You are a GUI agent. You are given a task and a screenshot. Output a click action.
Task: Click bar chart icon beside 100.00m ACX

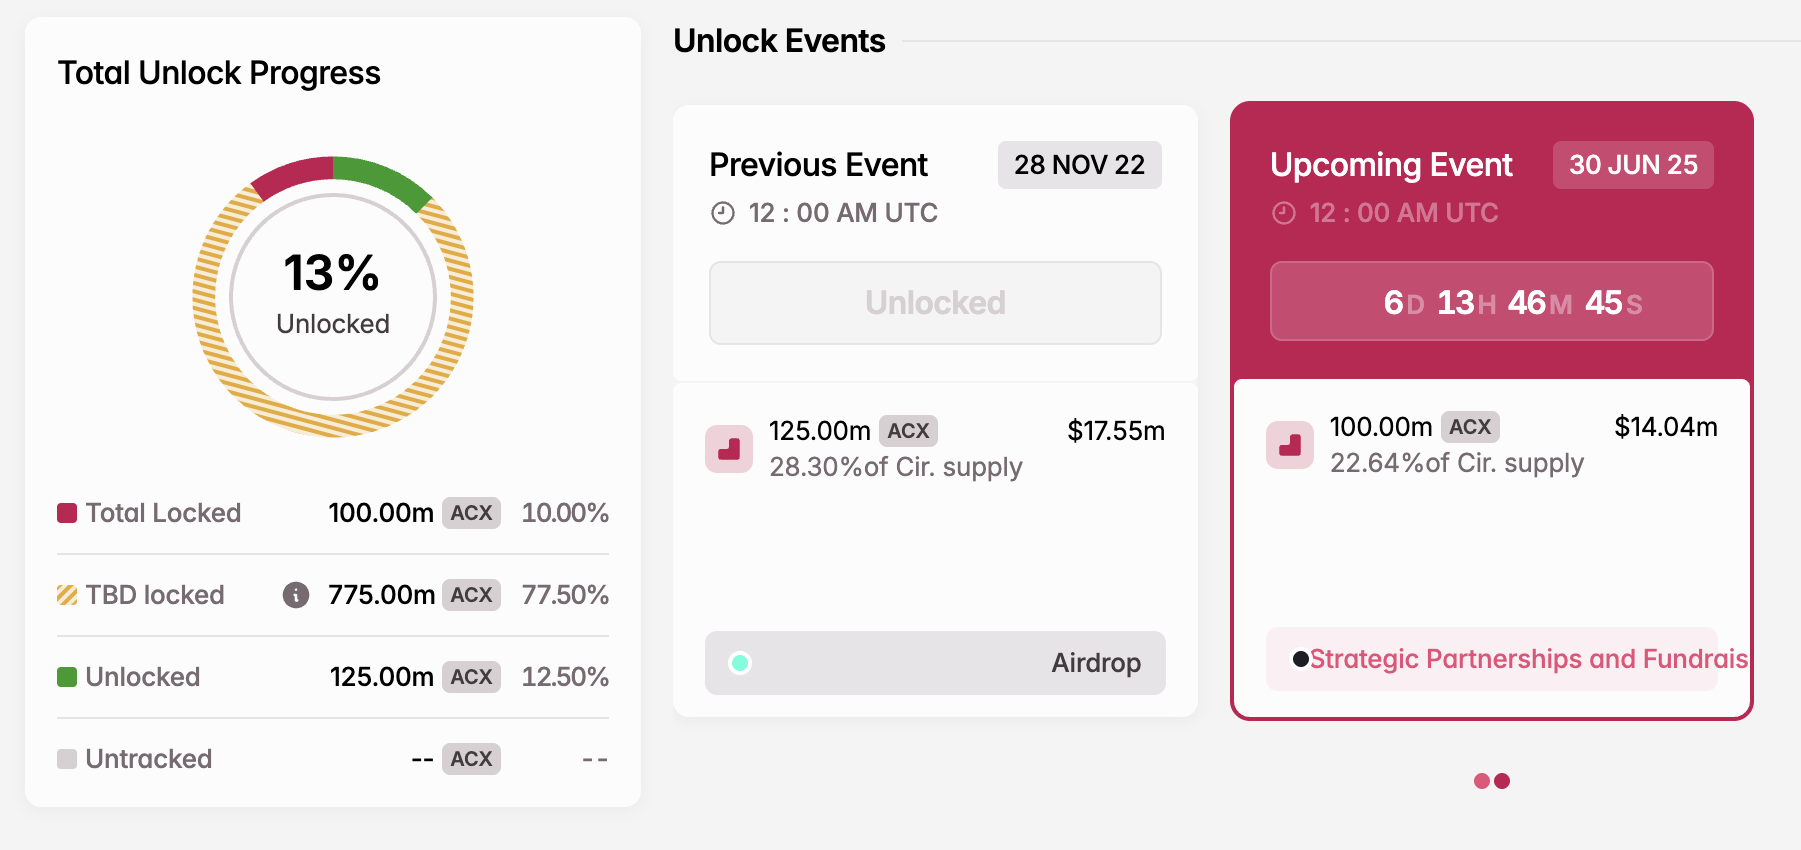[x=1289, y=446]
